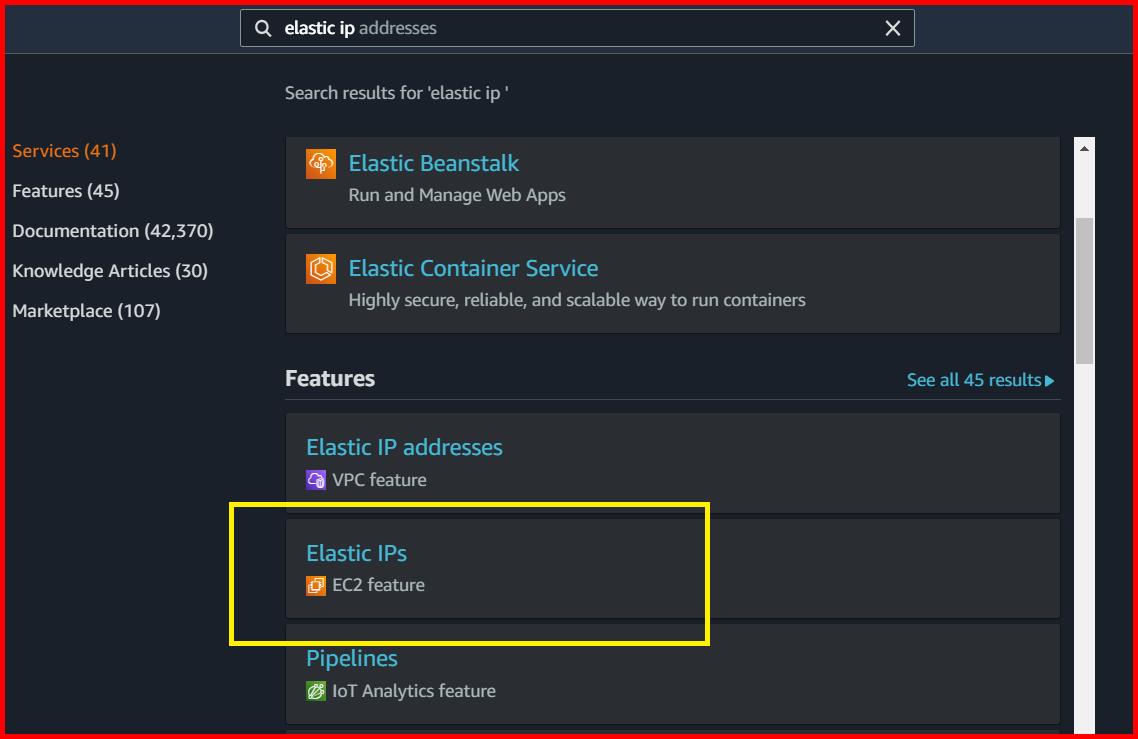Open Marketplace (107) results
1138x739 pixels.
tap(86, 310)
